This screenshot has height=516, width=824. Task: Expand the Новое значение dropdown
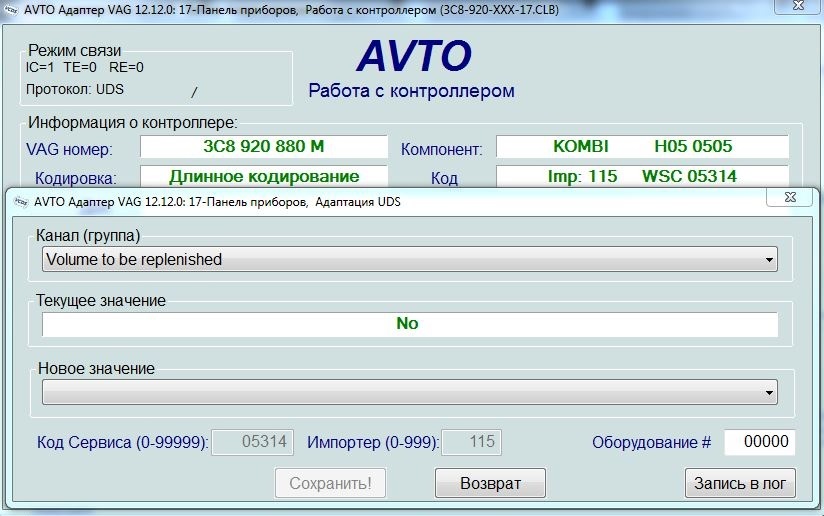pyautogui.click(x=409, y=393)
